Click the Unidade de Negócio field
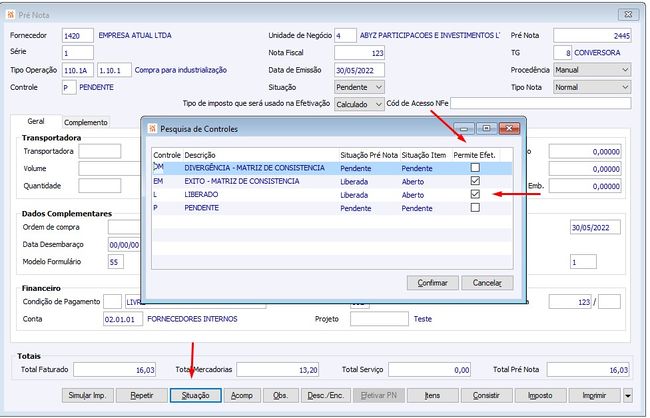Image resolution: width=650 pixels, height=418 pixels. tap(345, 36)
